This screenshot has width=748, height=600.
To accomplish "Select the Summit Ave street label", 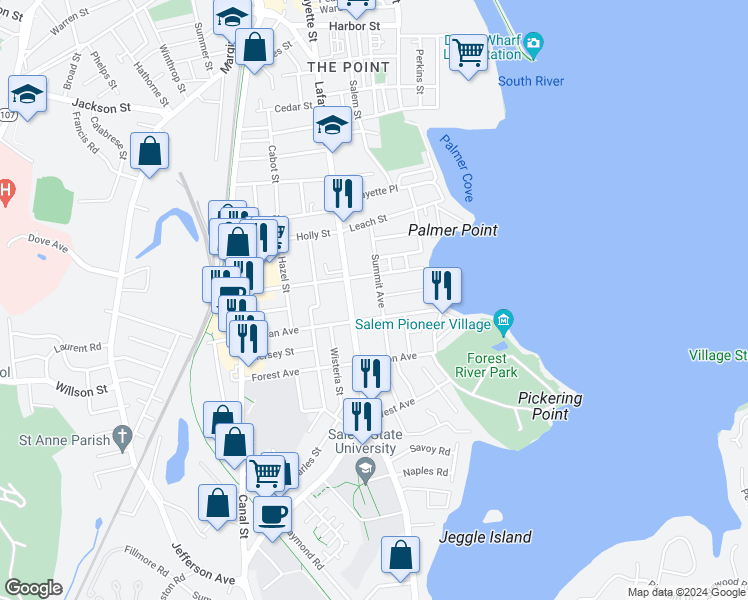I will [378, 281].
